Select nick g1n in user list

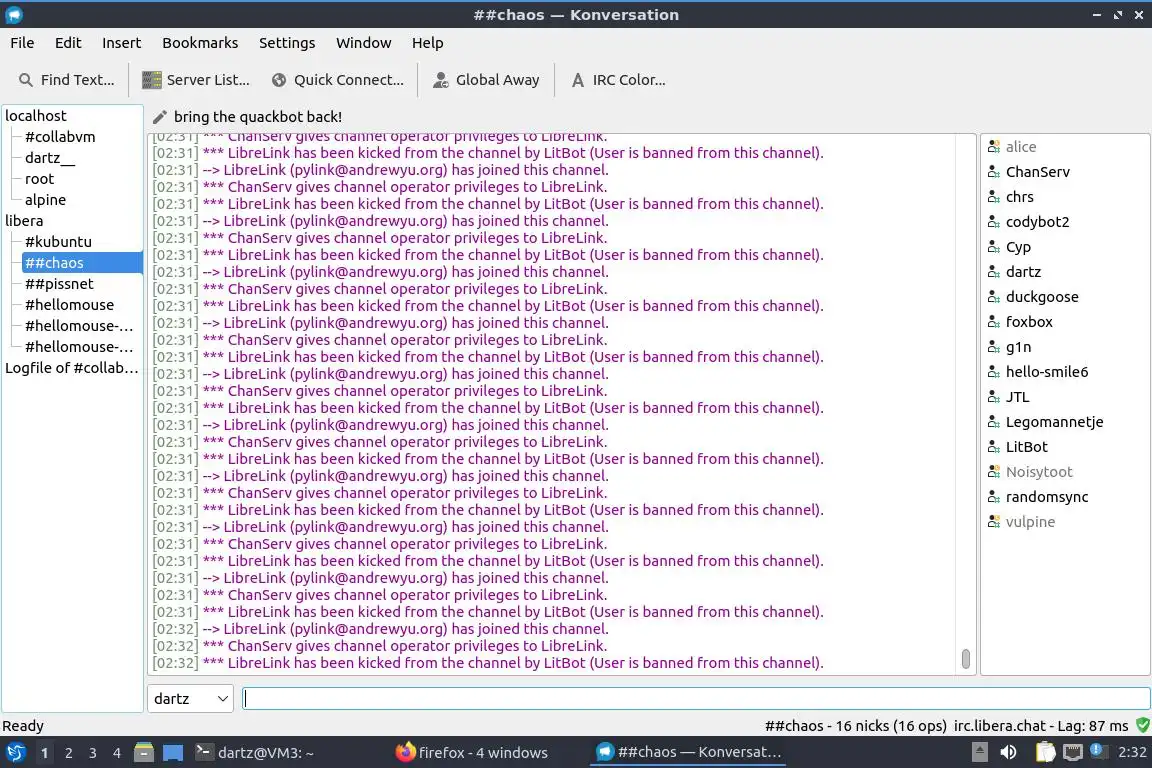1018,347
